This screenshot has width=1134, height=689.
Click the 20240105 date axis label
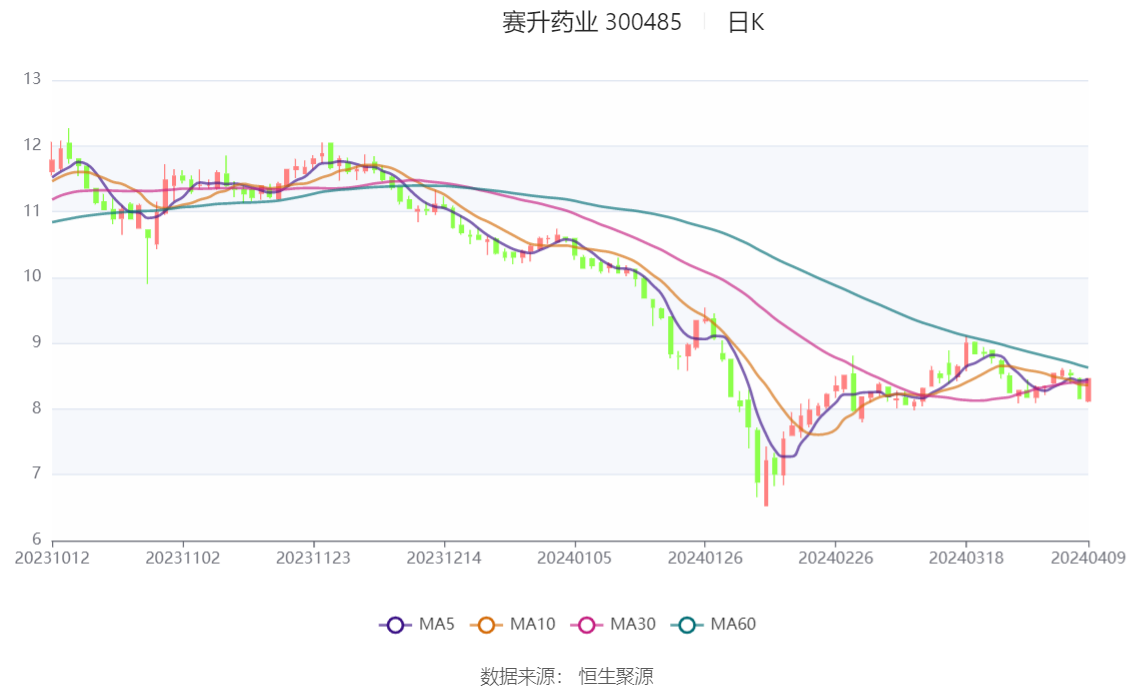pyautogui.click(x=574, y=558)
